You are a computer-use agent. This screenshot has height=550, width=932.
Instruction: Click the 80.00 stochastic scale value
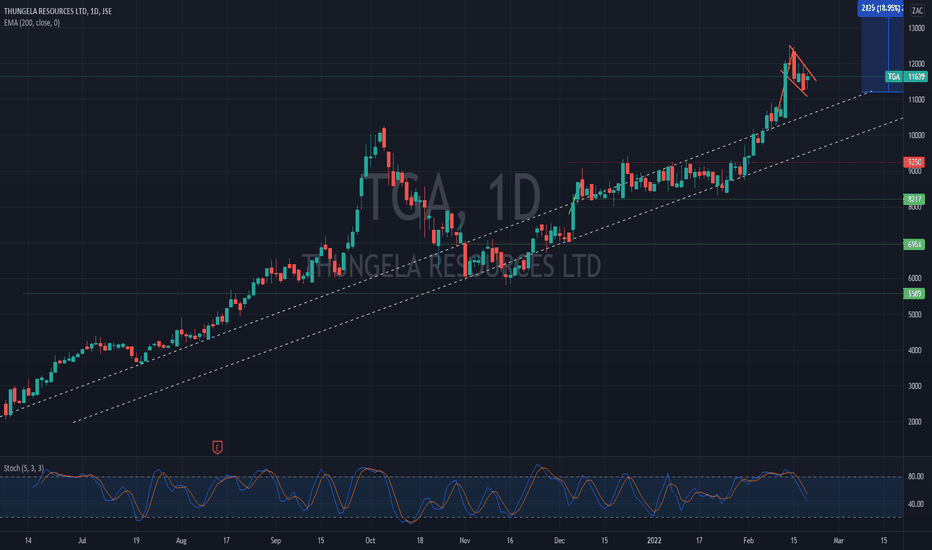click(915, 476)
